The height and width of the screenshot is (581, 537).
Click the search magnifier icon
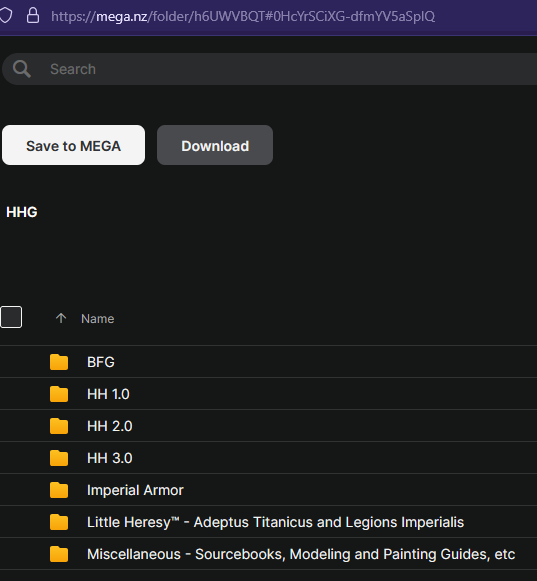(21, 69)
